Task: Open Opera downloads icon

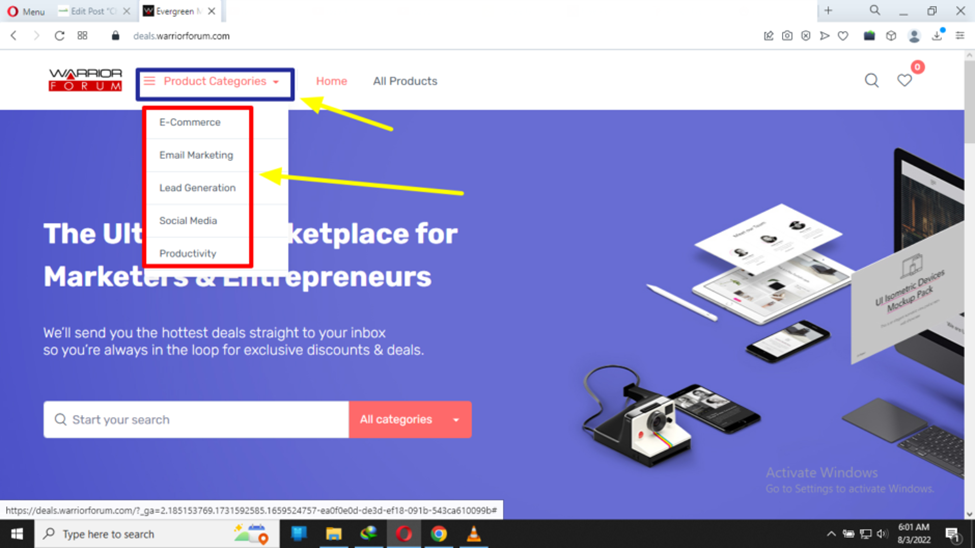Action: tap(937, 36)
